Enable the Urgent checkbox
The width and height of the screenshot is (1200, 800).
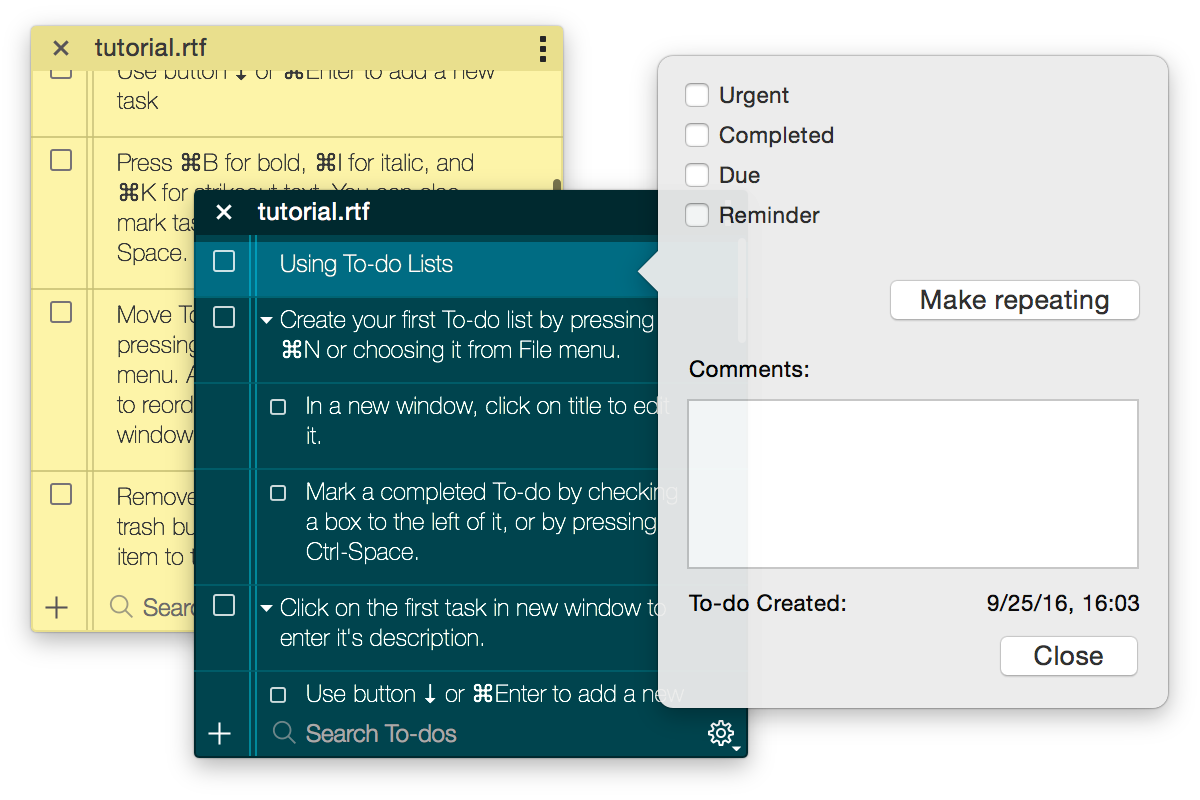[697, 96]
